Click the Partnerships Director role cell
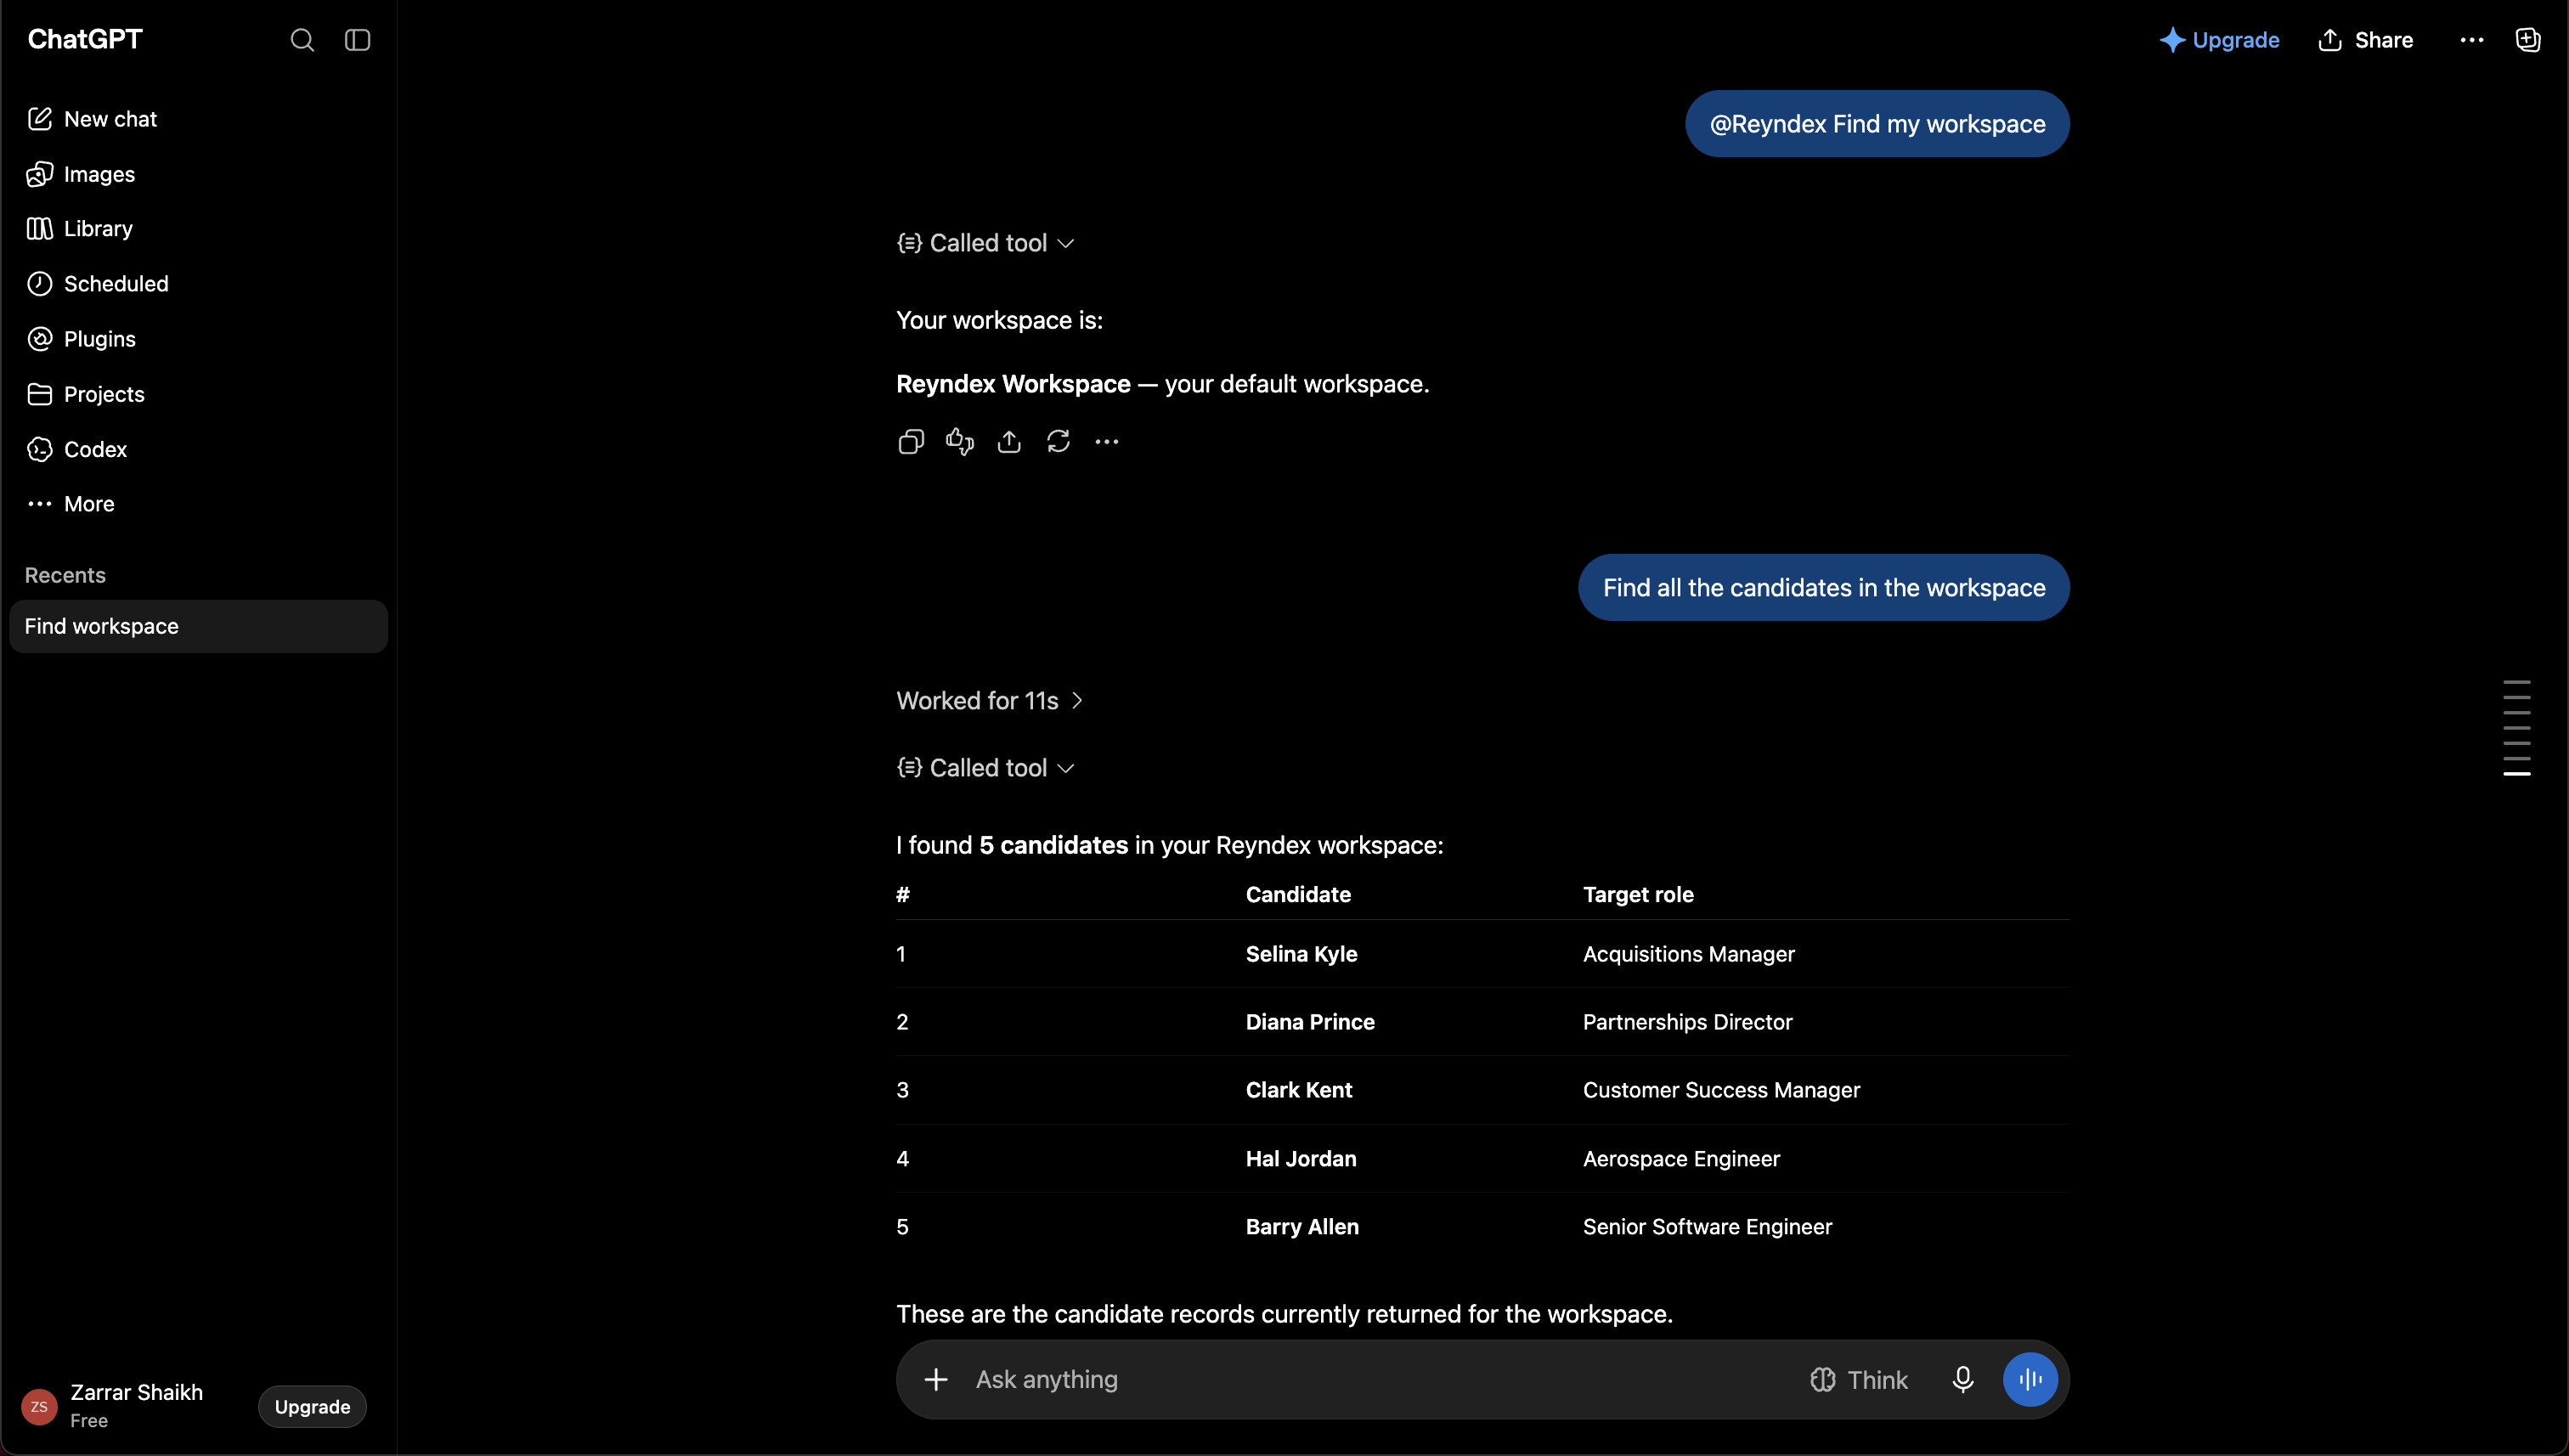 1687,1022
